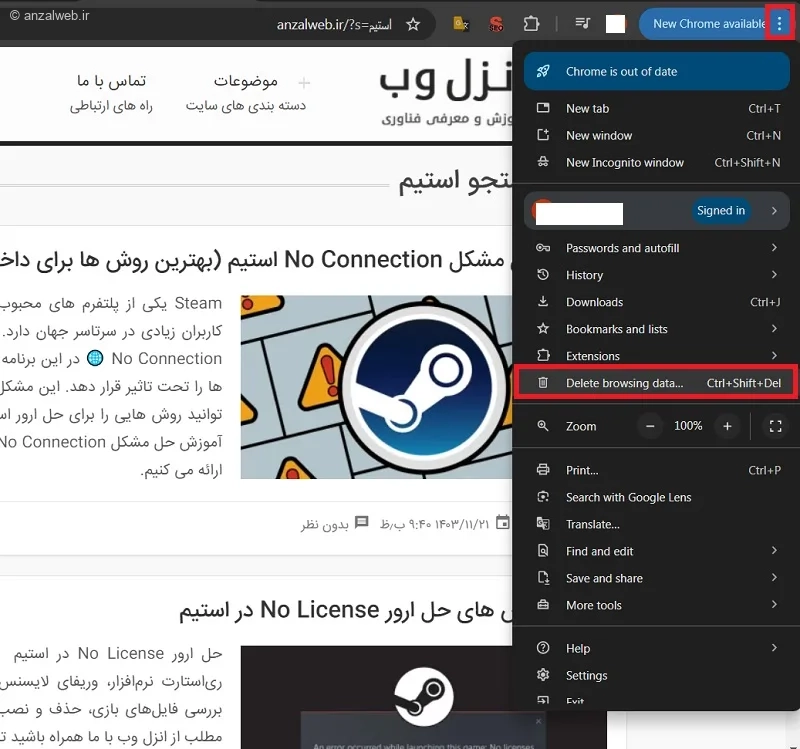
Task: Click the Signed in badge
Action: pos(720,211)
